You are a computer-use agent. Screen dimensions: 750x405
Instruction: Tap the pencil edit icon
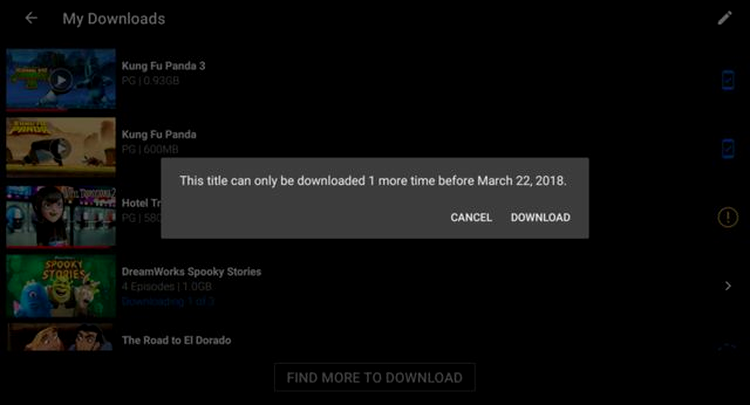click(725, 18)
